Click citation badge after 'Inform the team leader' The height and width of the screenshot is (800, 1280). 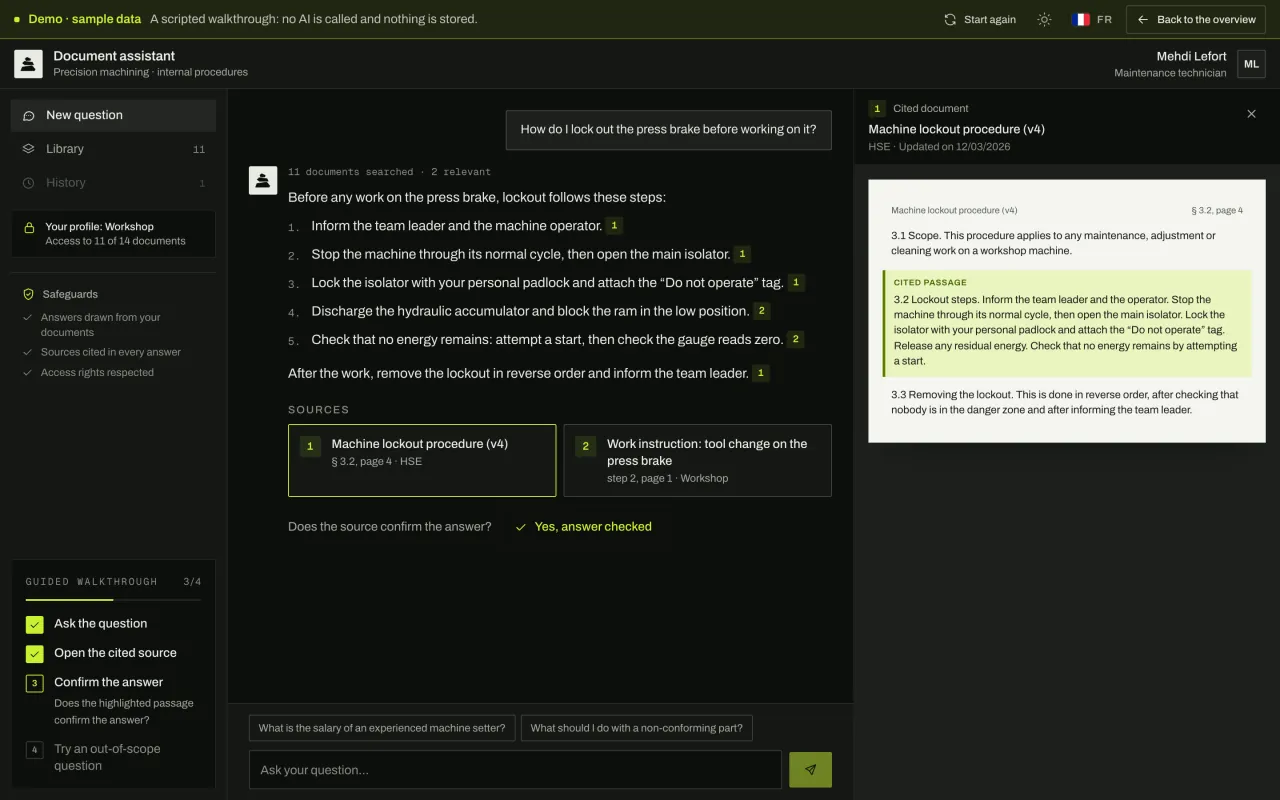614,226
